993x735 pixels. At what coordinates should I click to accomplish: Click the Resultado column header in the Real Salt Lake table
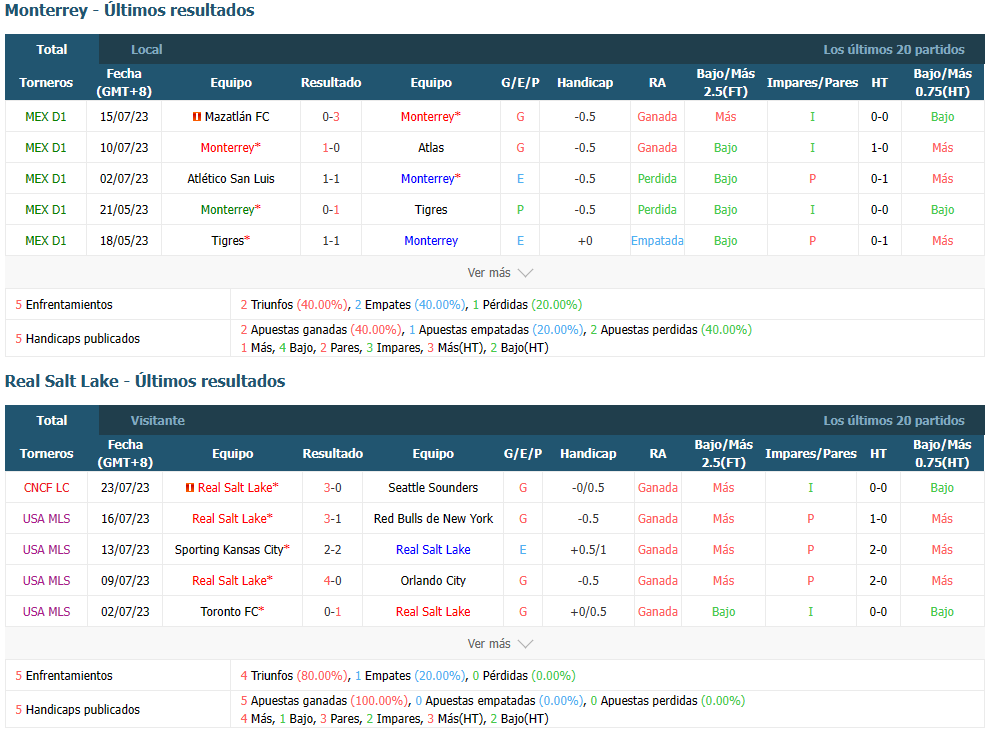[332, 453]
